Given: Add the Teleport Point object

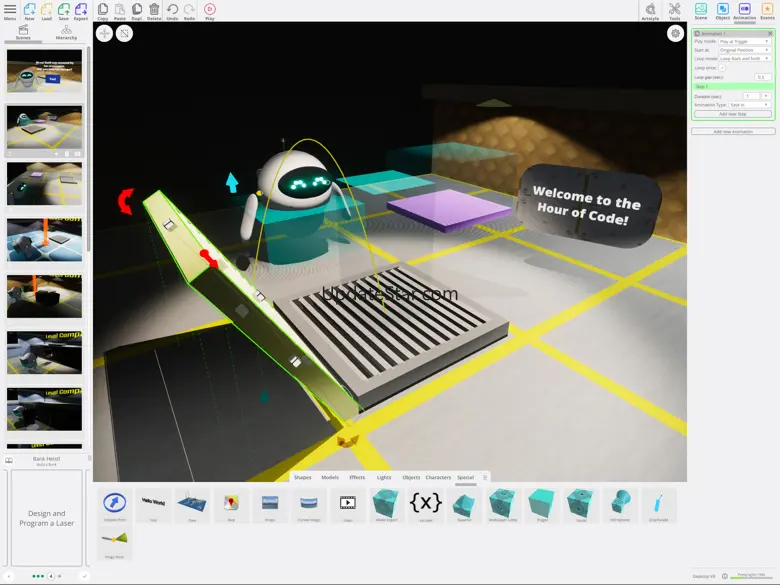Looking at the screenshot, I should tap(114, 505).
